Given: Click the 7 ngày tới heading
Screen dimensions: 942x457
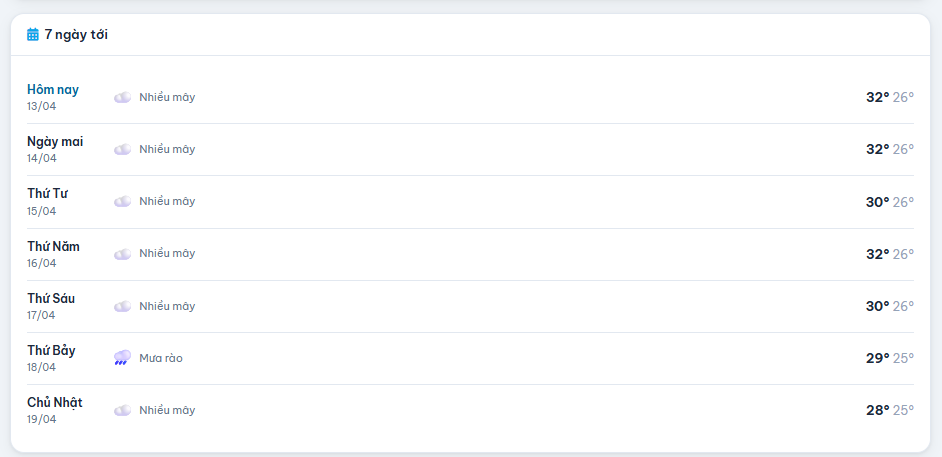Looking at the screenshot, I should tap(76, 34).
